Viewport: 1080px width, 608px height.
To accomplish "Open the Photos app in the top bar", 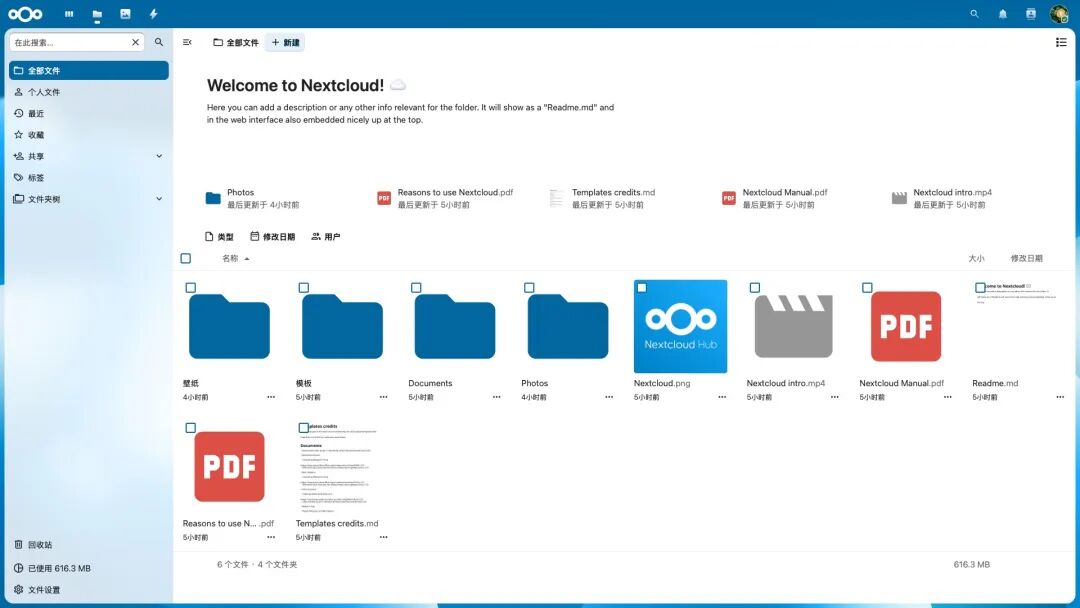I will point(124,14).
